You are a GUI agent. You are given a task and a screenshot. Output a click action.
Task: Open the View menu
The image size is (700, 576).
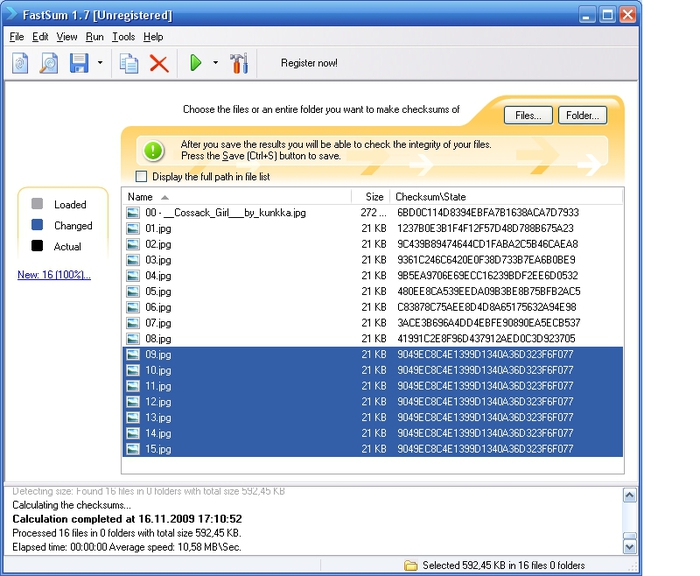[x=67, y=37]
